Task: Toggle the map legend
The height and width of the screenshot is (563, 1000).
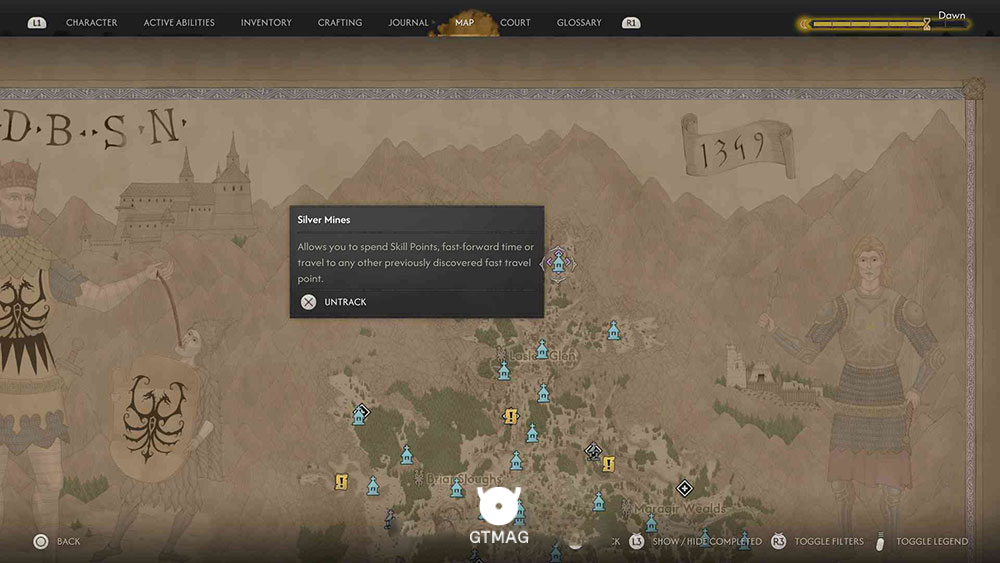Action: [932, 541]
